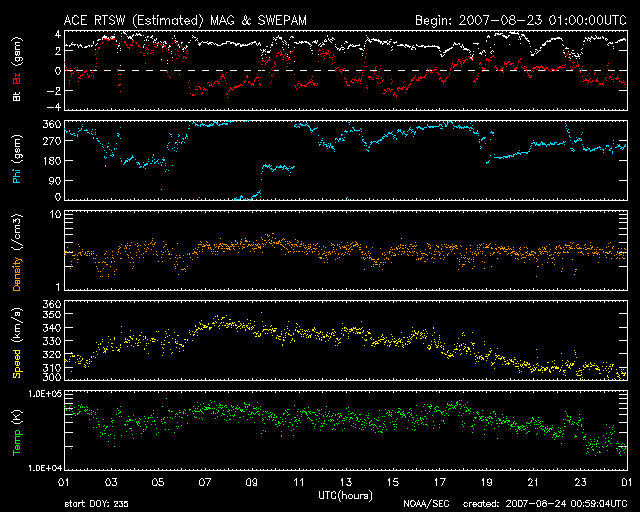
Task: Click the '340' tick on the Speed axis
Action: click(52, 328)
